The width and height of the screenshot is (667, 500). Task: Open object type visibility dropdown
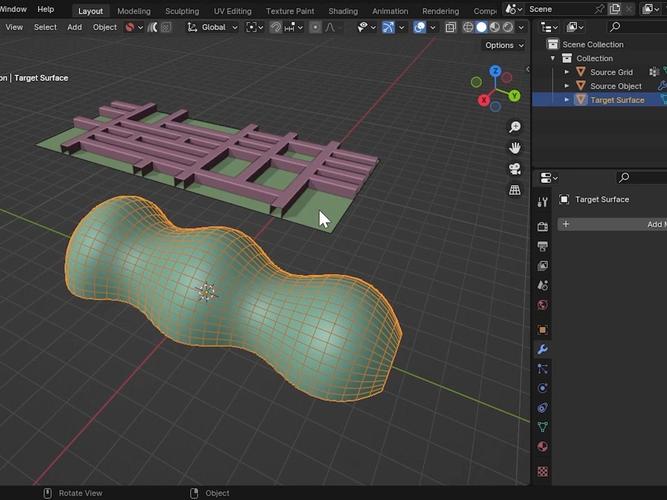[366, 27]
